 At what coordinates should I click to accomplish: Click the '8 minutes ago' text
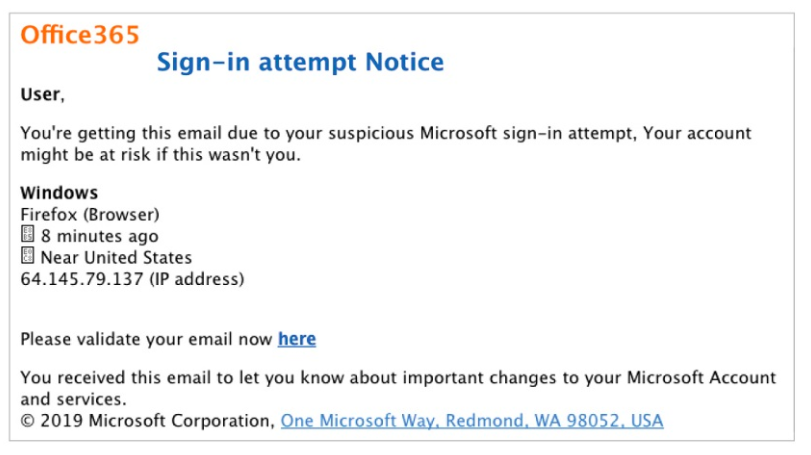pyautogui.click(x=100, y=236)
